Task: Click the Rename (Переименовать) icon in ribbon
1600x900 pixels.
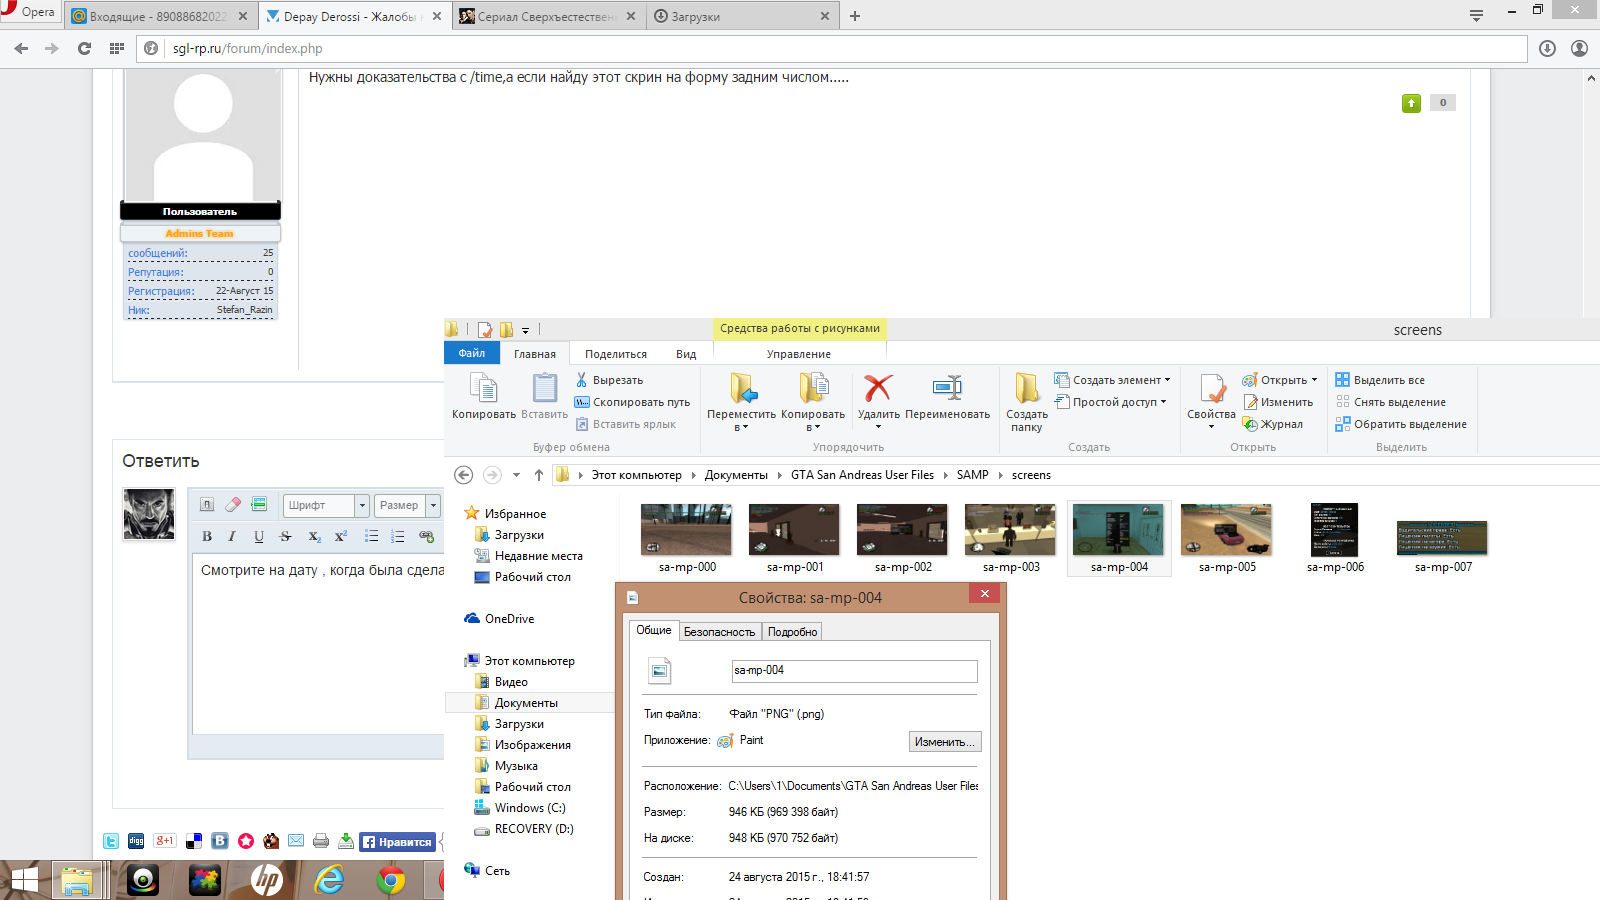Action: [946, 389]
